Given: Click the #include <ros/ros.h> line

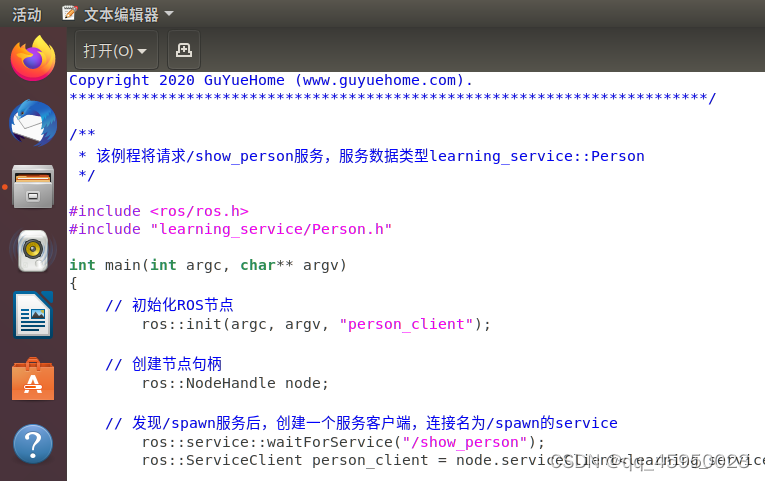Looking at the screenshot, I should 159,211.
